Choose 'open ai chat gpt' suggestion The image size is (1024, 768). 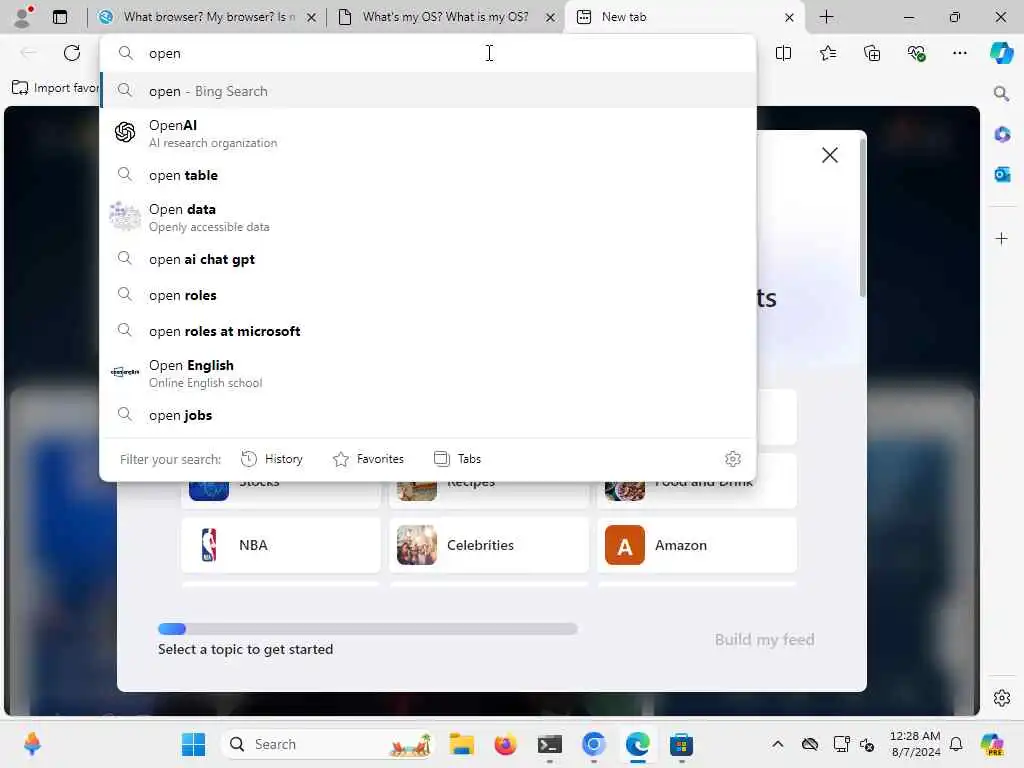(428, 259)
